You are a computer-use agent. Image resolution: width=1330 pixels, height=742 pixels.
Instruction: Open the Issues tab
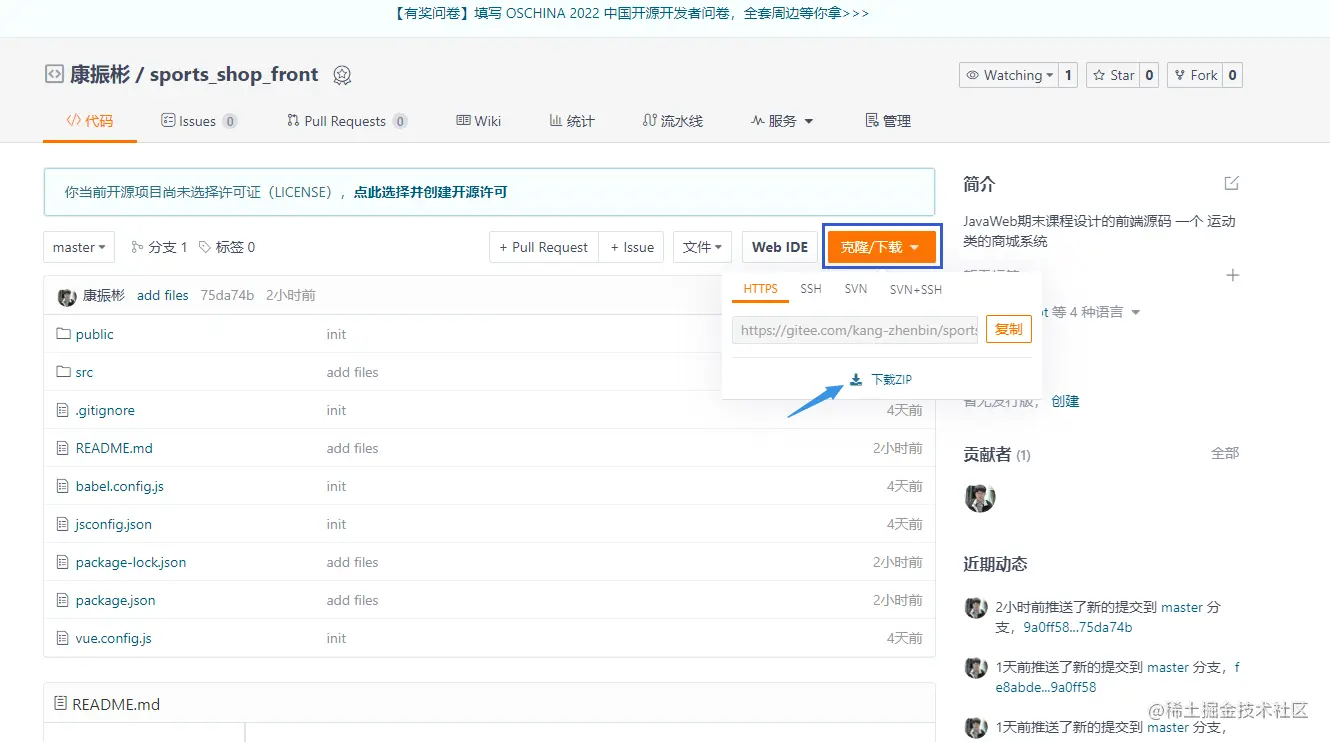point(199,121)
